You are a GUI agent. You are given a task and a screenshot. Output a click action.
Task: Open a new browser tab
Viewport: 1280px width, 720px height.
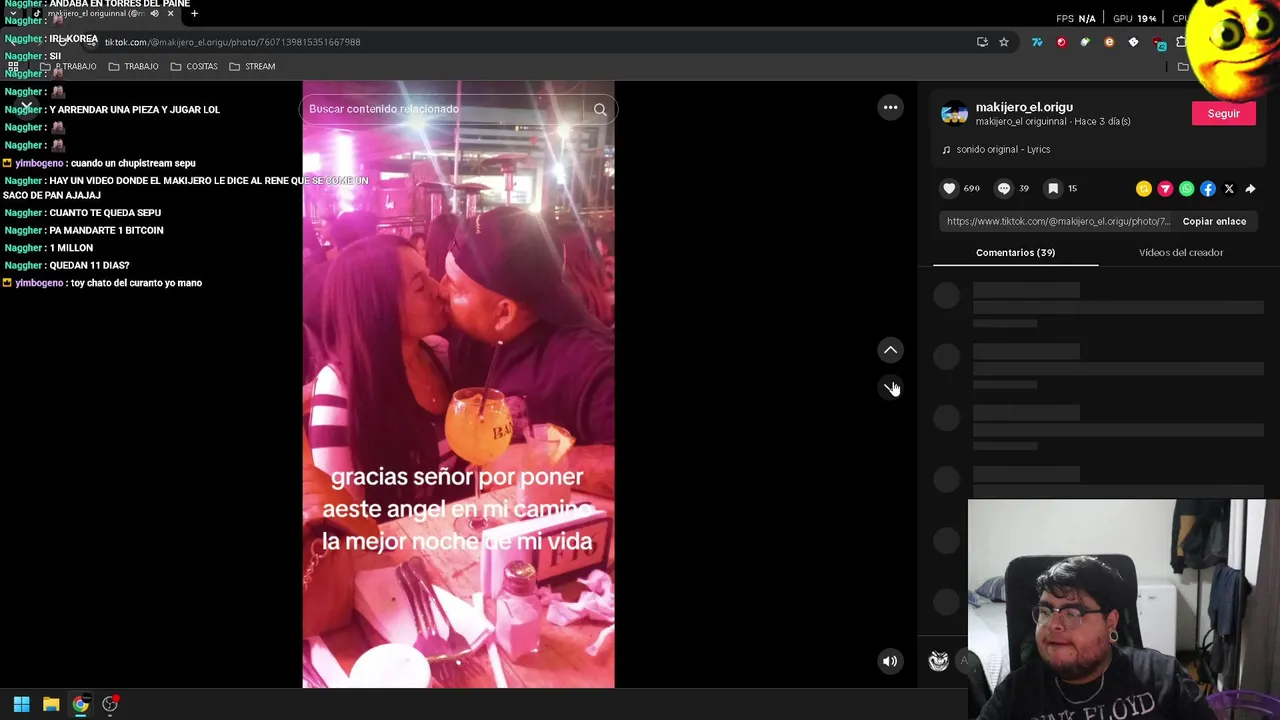[x=194, y=14]
